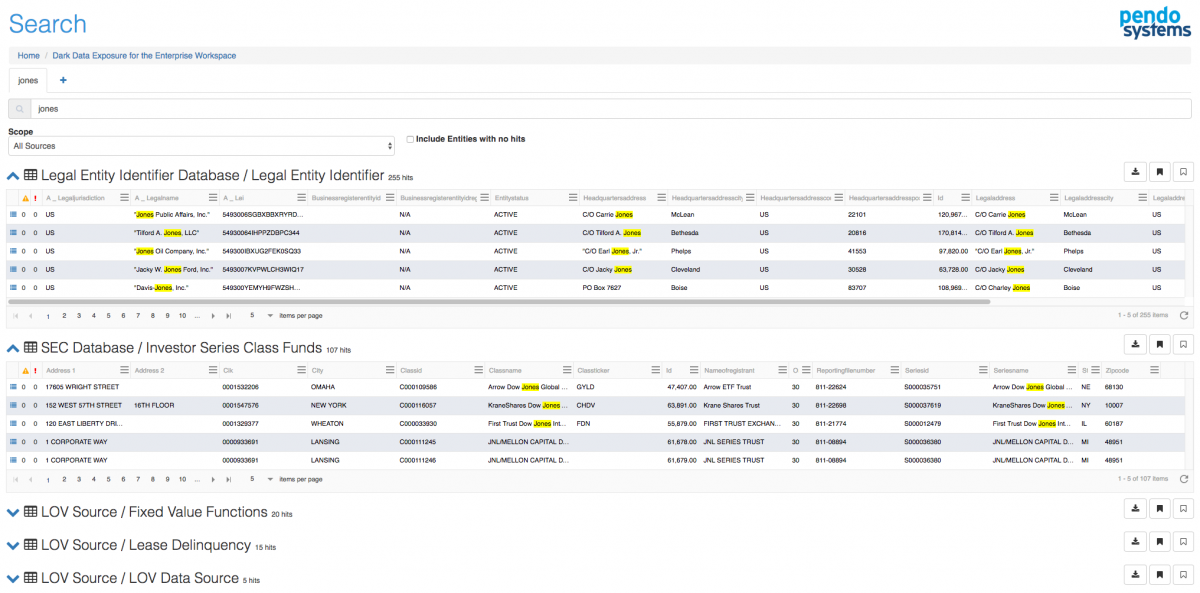
Task: Click the outline bookmark for Investor Series Class Funds
Action: click(x=1183, y=344)
